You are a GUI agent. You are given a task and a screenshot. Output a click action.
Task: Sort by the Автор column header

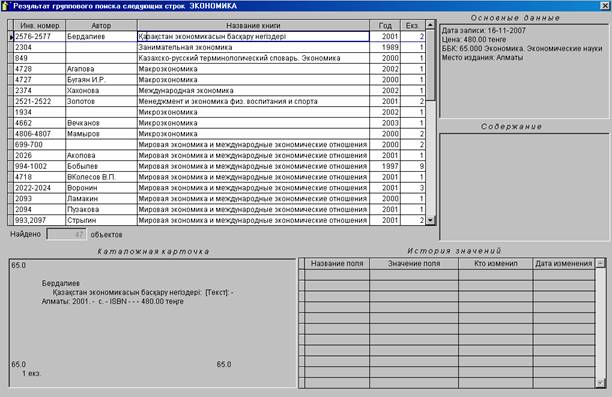point(101,25)
